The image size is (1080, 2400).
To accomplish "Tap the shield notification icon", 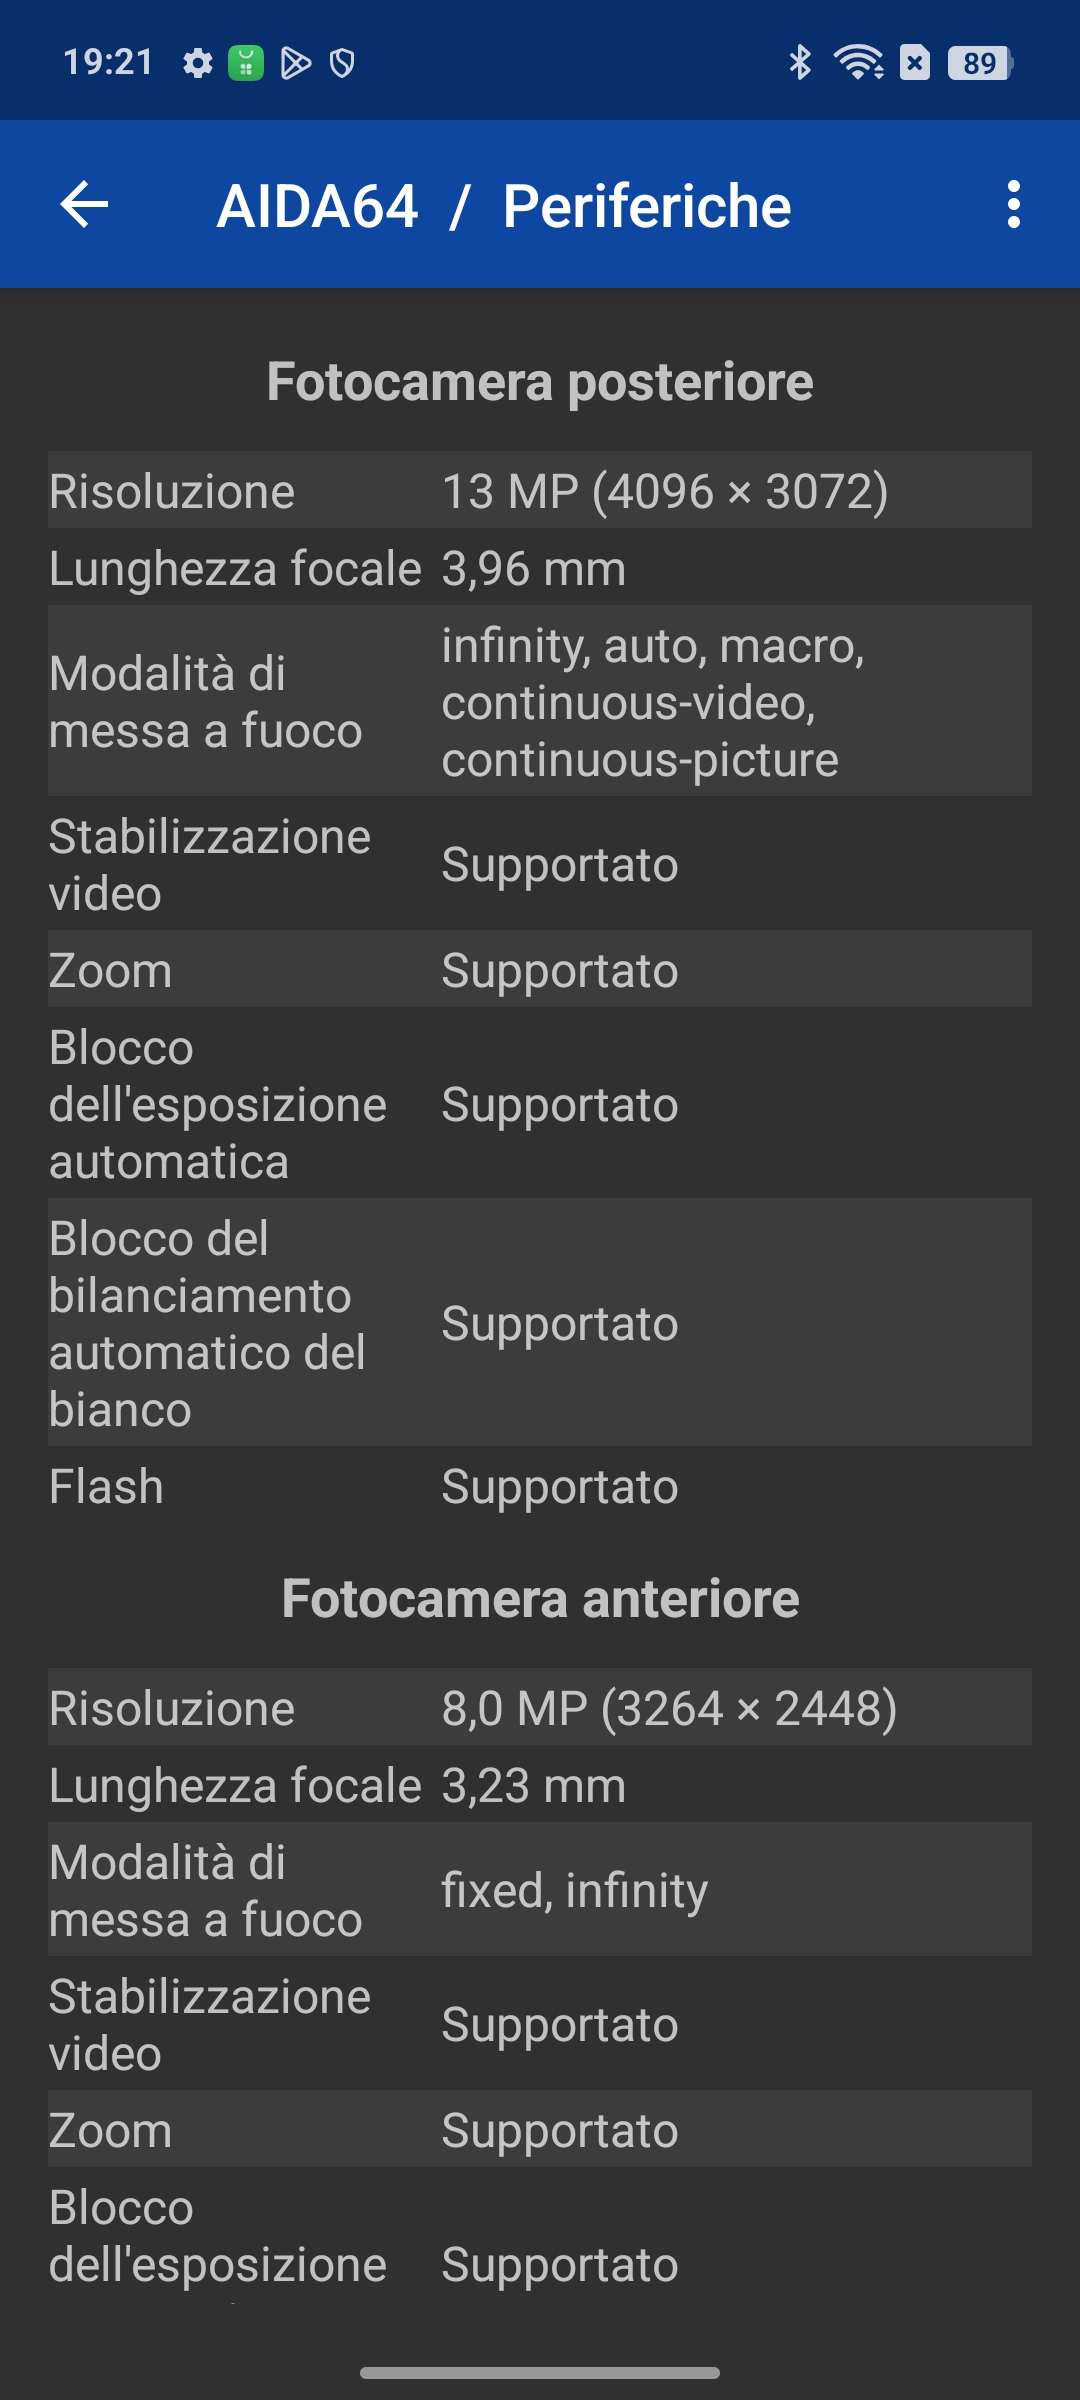I will (342, 63).
